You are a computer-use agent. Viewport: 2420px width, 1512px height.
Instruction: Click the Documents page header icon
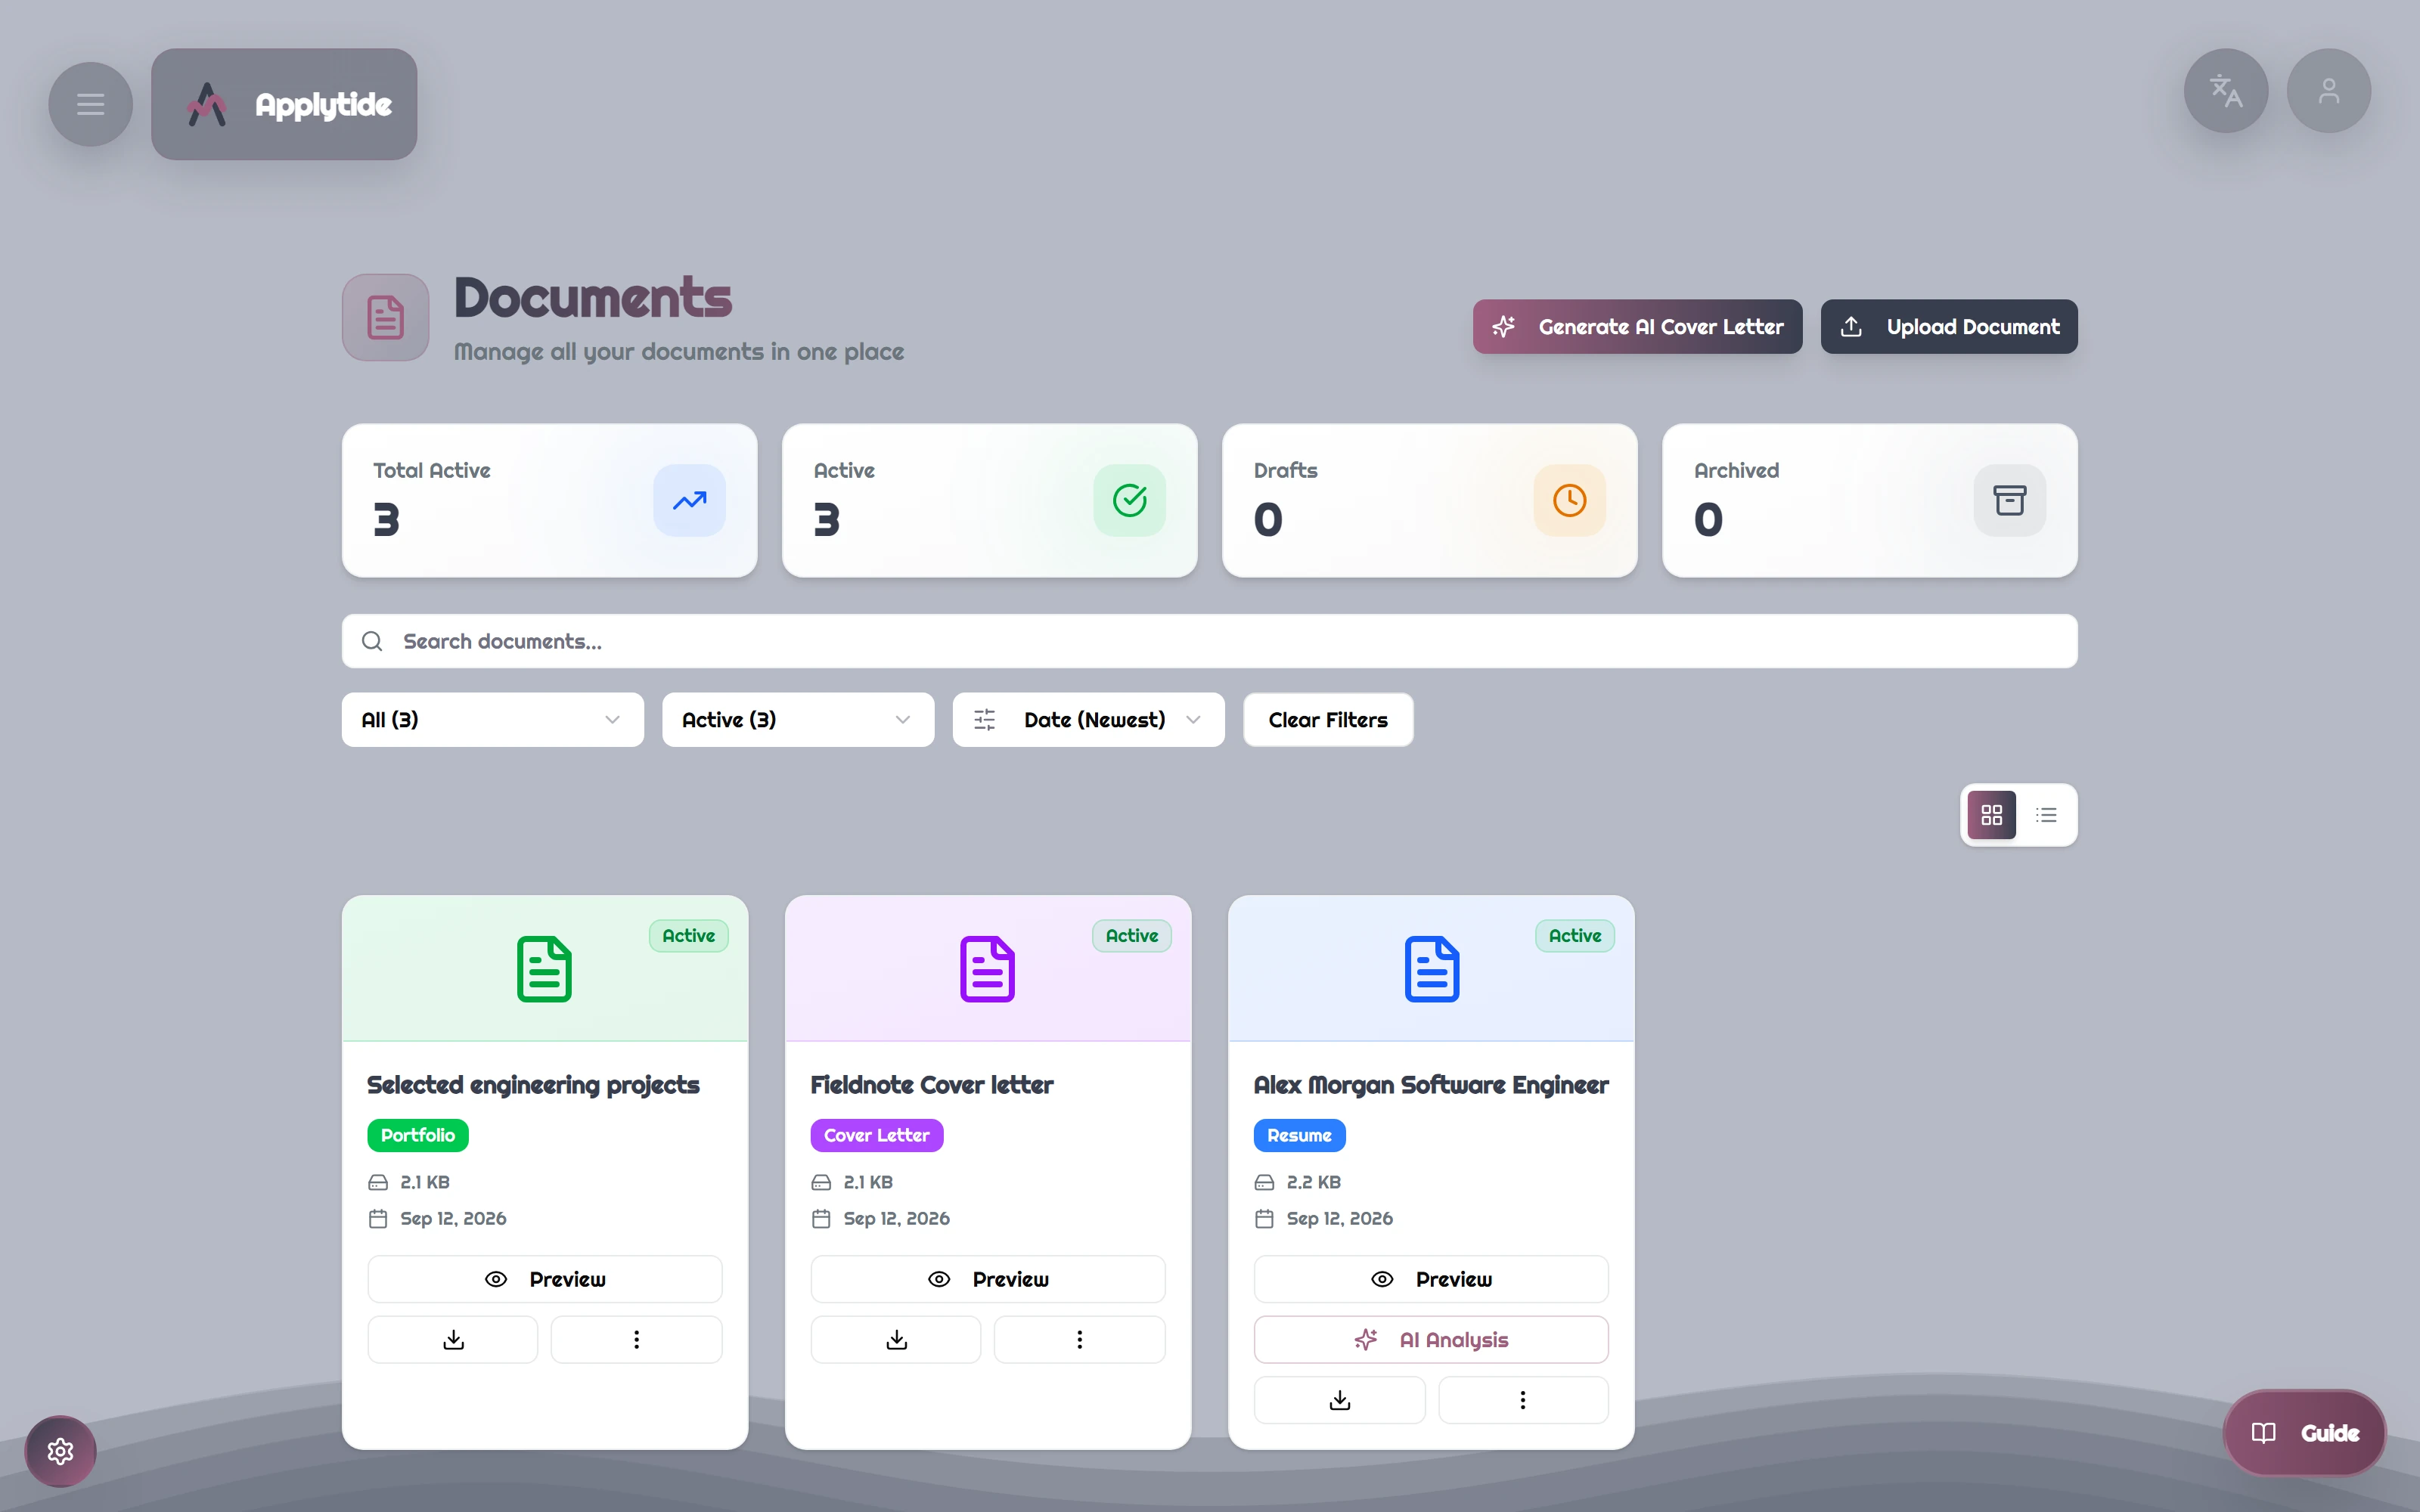pos(386,318)
